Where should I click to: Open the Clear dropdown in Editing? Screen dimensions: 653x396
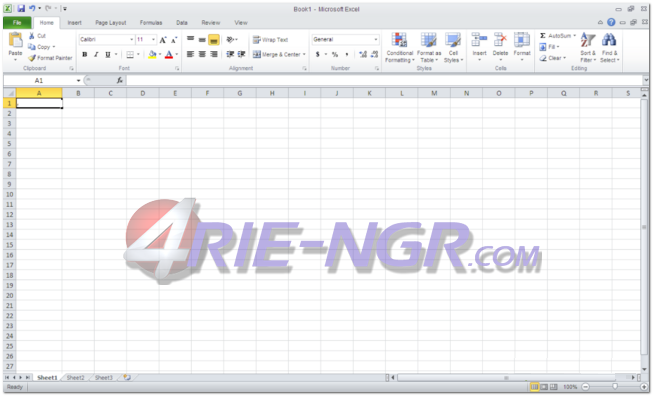point(553,58)
